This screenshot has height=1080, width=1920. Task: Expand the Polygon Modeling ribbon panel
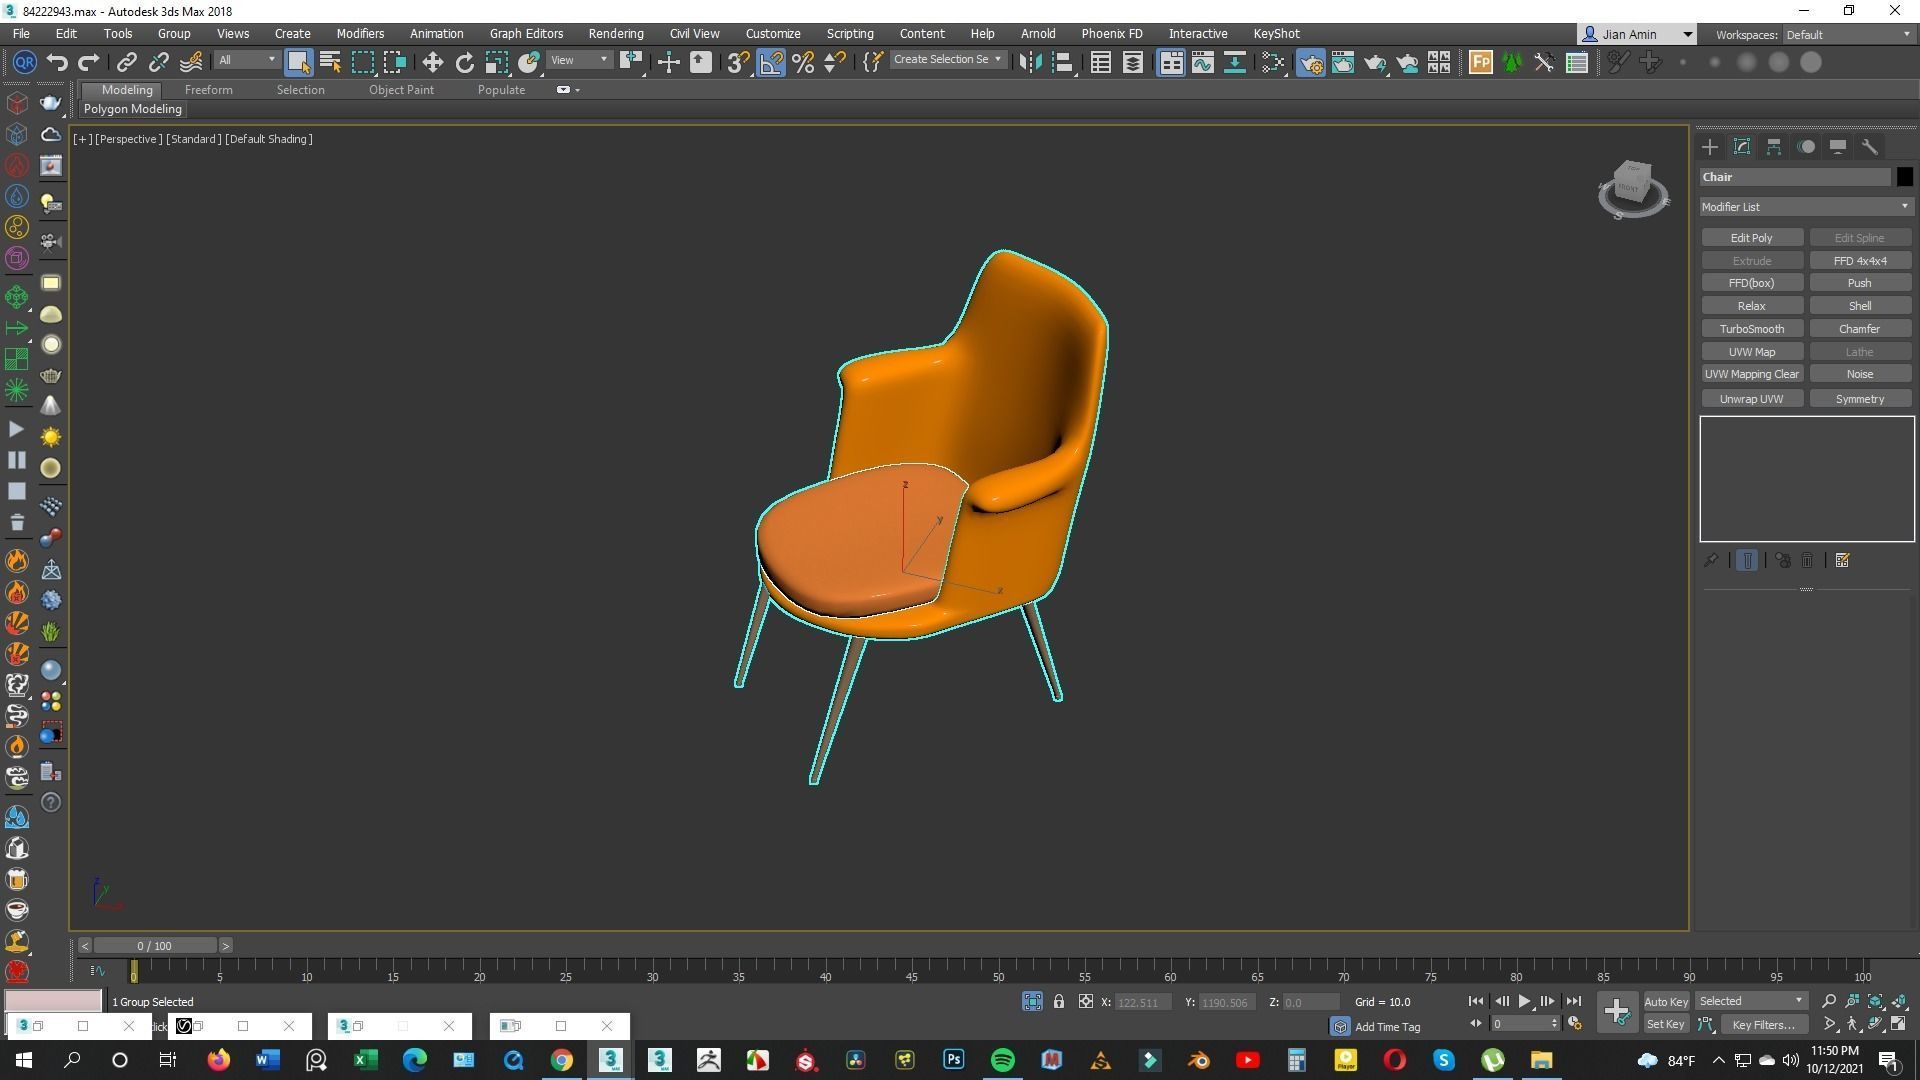(x=133, y=109)
